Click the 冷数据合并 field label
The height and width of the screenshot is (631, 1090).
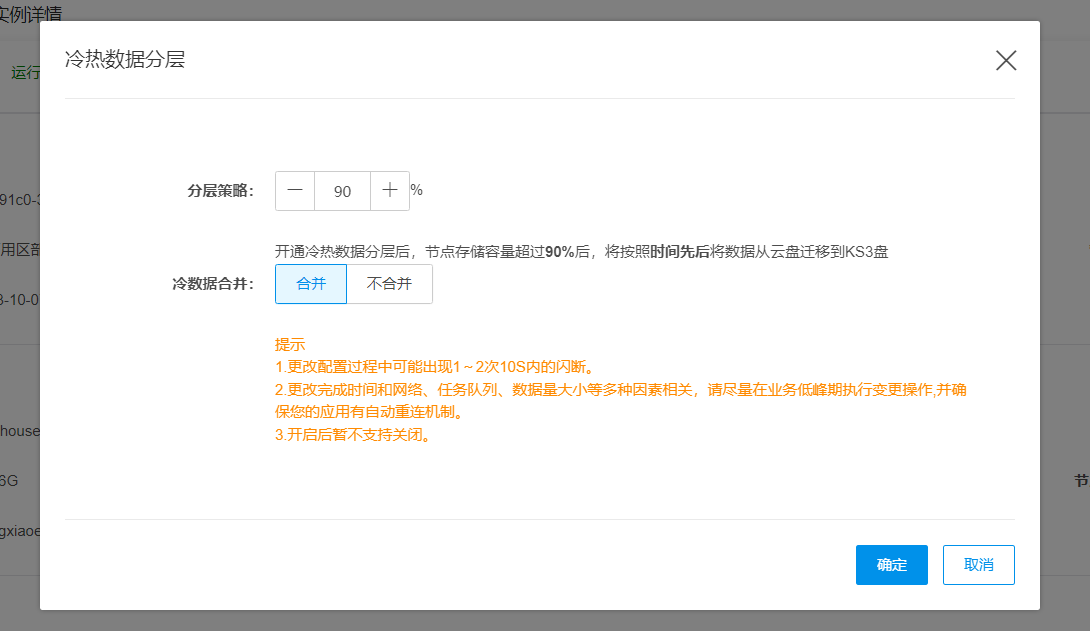point(213,284)
